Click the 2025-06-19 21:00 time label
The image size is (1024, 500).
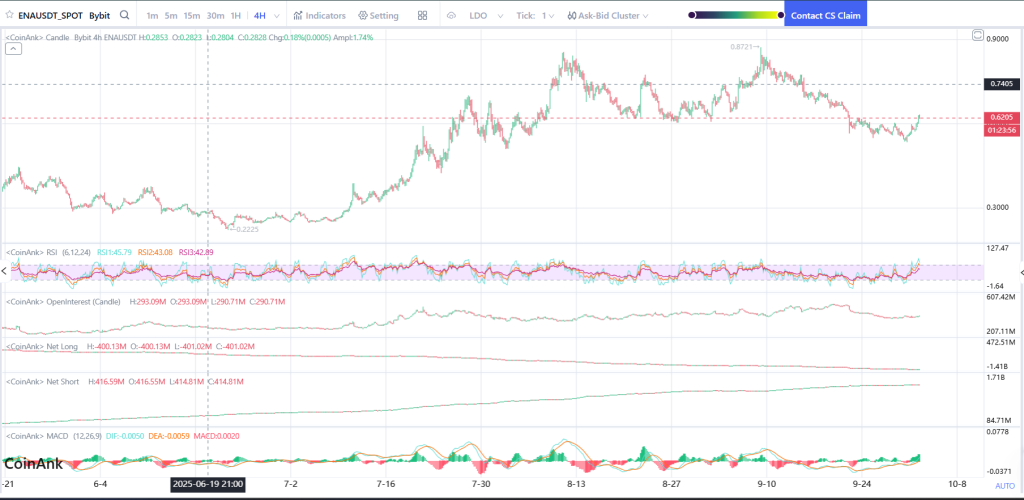(x=208, y=484)
